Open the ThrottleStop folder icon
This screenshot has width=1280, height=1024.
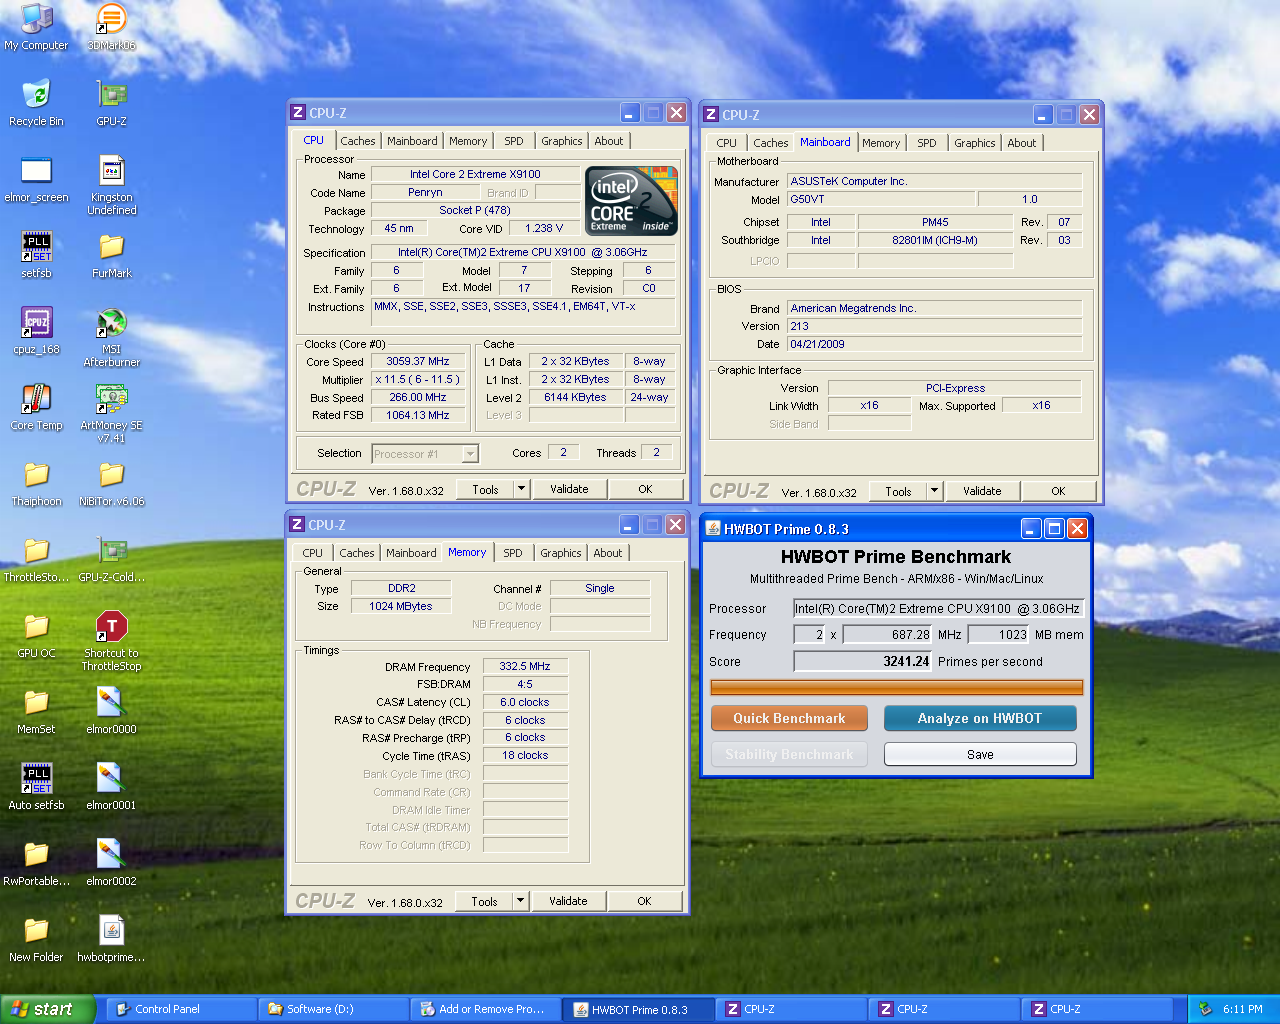click(36, 559)
